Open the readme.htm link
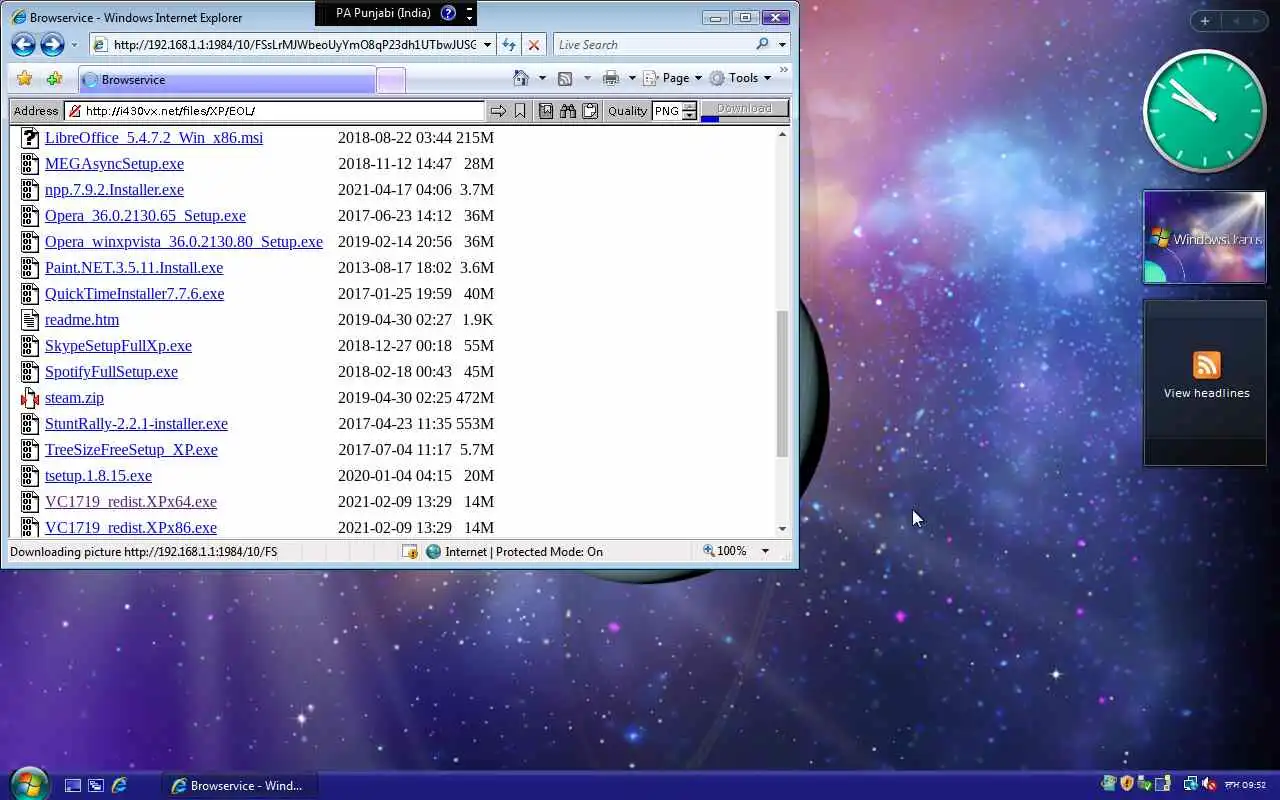This screenshot has height=800, width=1280. pyautogui.click(x=82, y=319)
